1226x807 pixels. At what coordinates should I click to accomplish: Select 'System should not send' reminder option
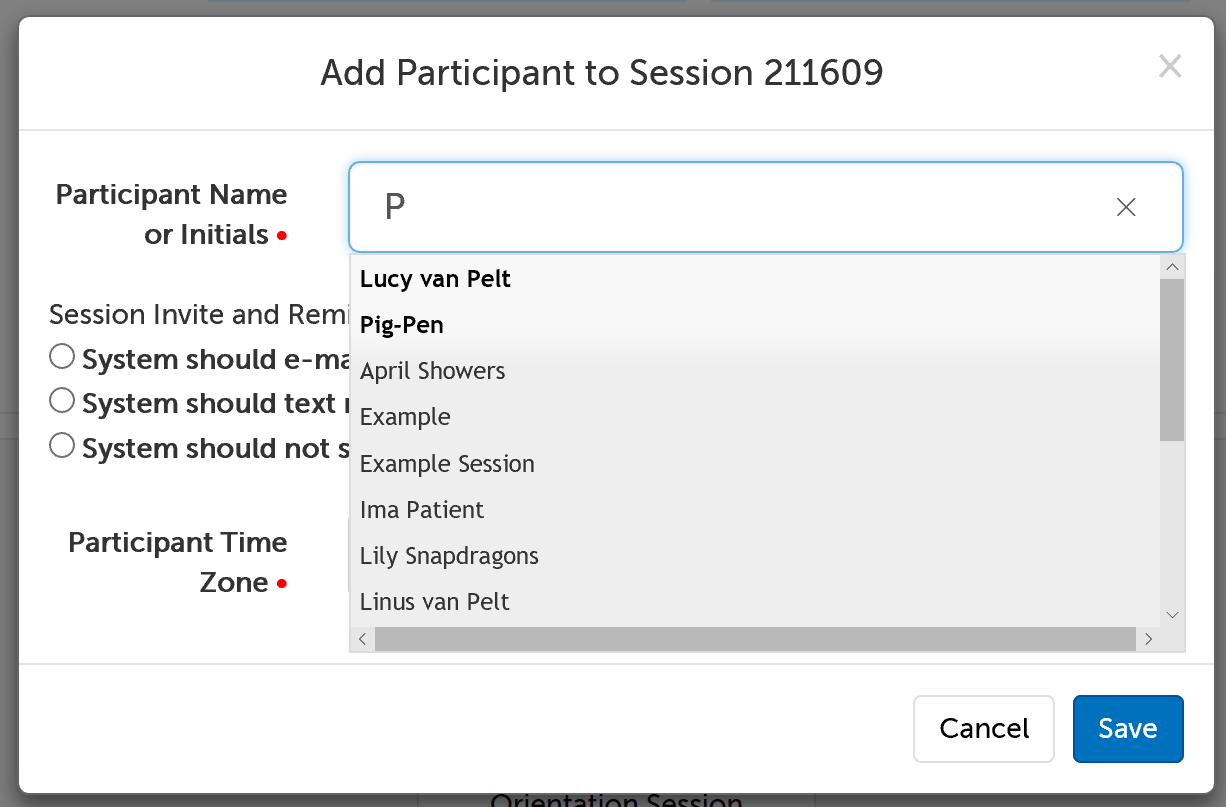tap(61, 445)
